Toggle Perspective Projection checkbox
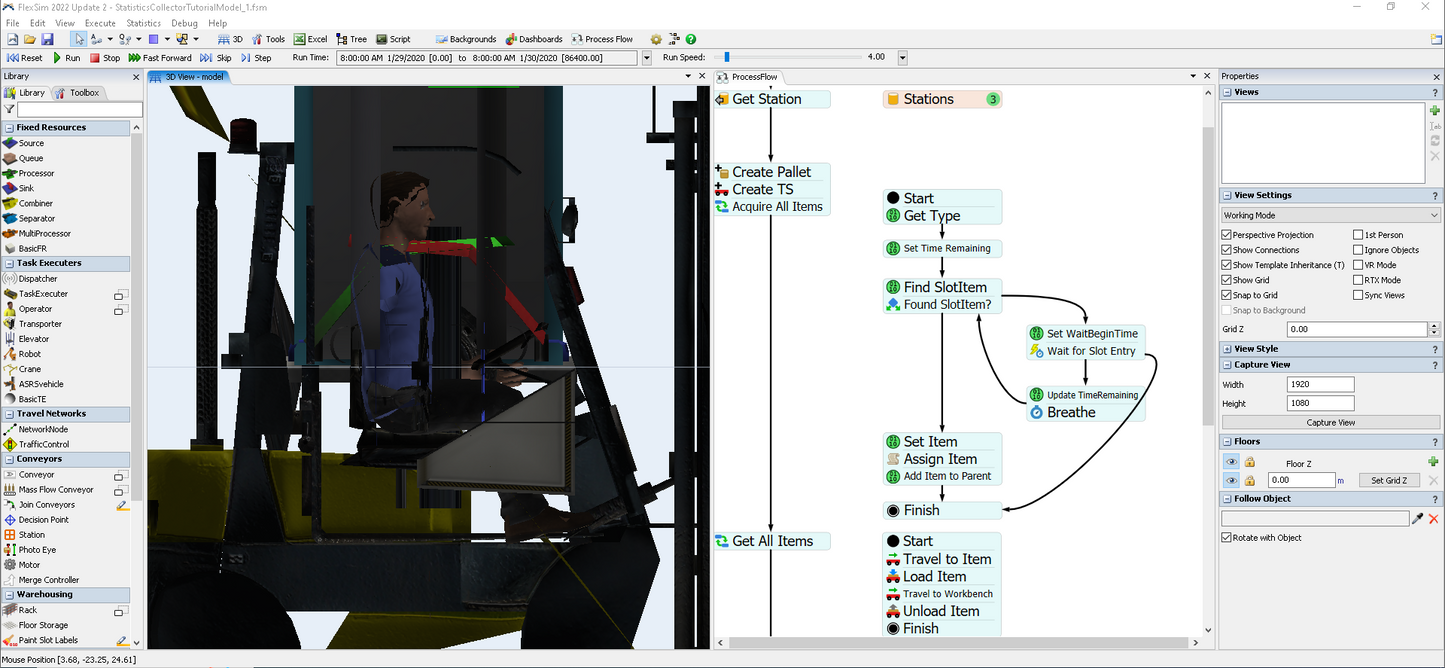The width and height of the screenshot is (1445, 668). (1227, 235)
